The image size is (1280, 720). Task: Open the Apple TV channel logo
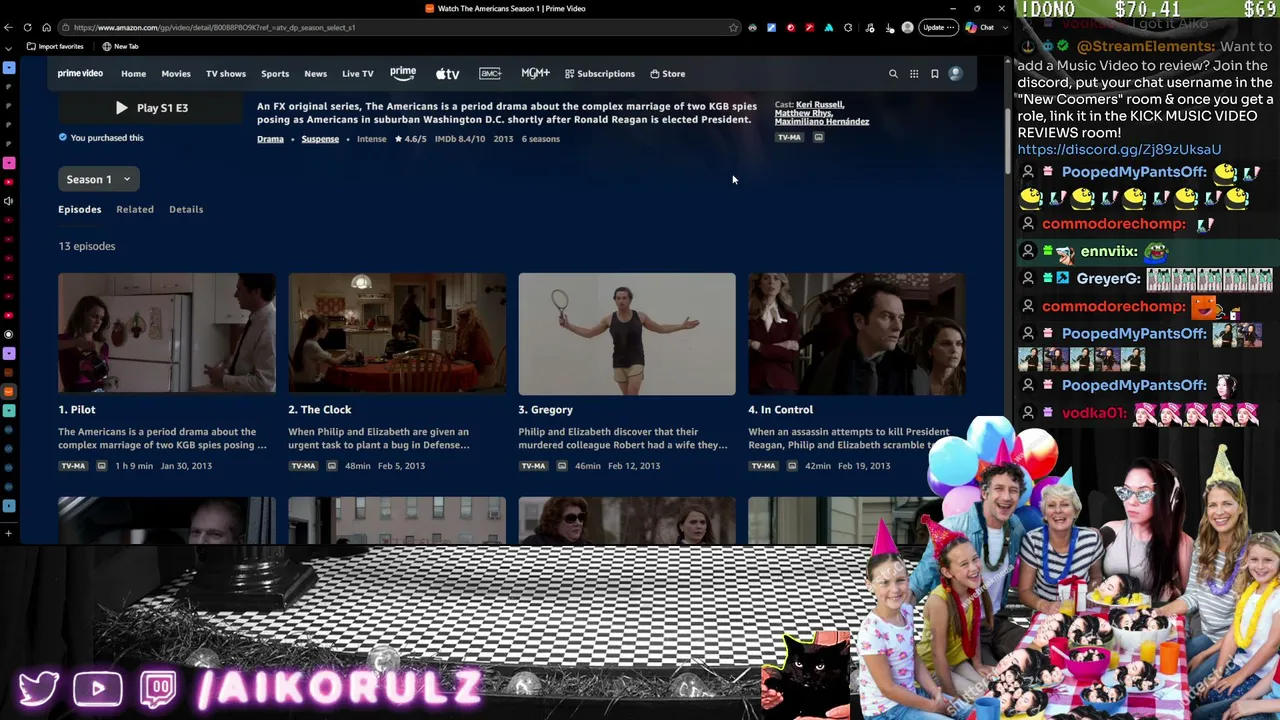pyautogui.click(x=447, y=73)
